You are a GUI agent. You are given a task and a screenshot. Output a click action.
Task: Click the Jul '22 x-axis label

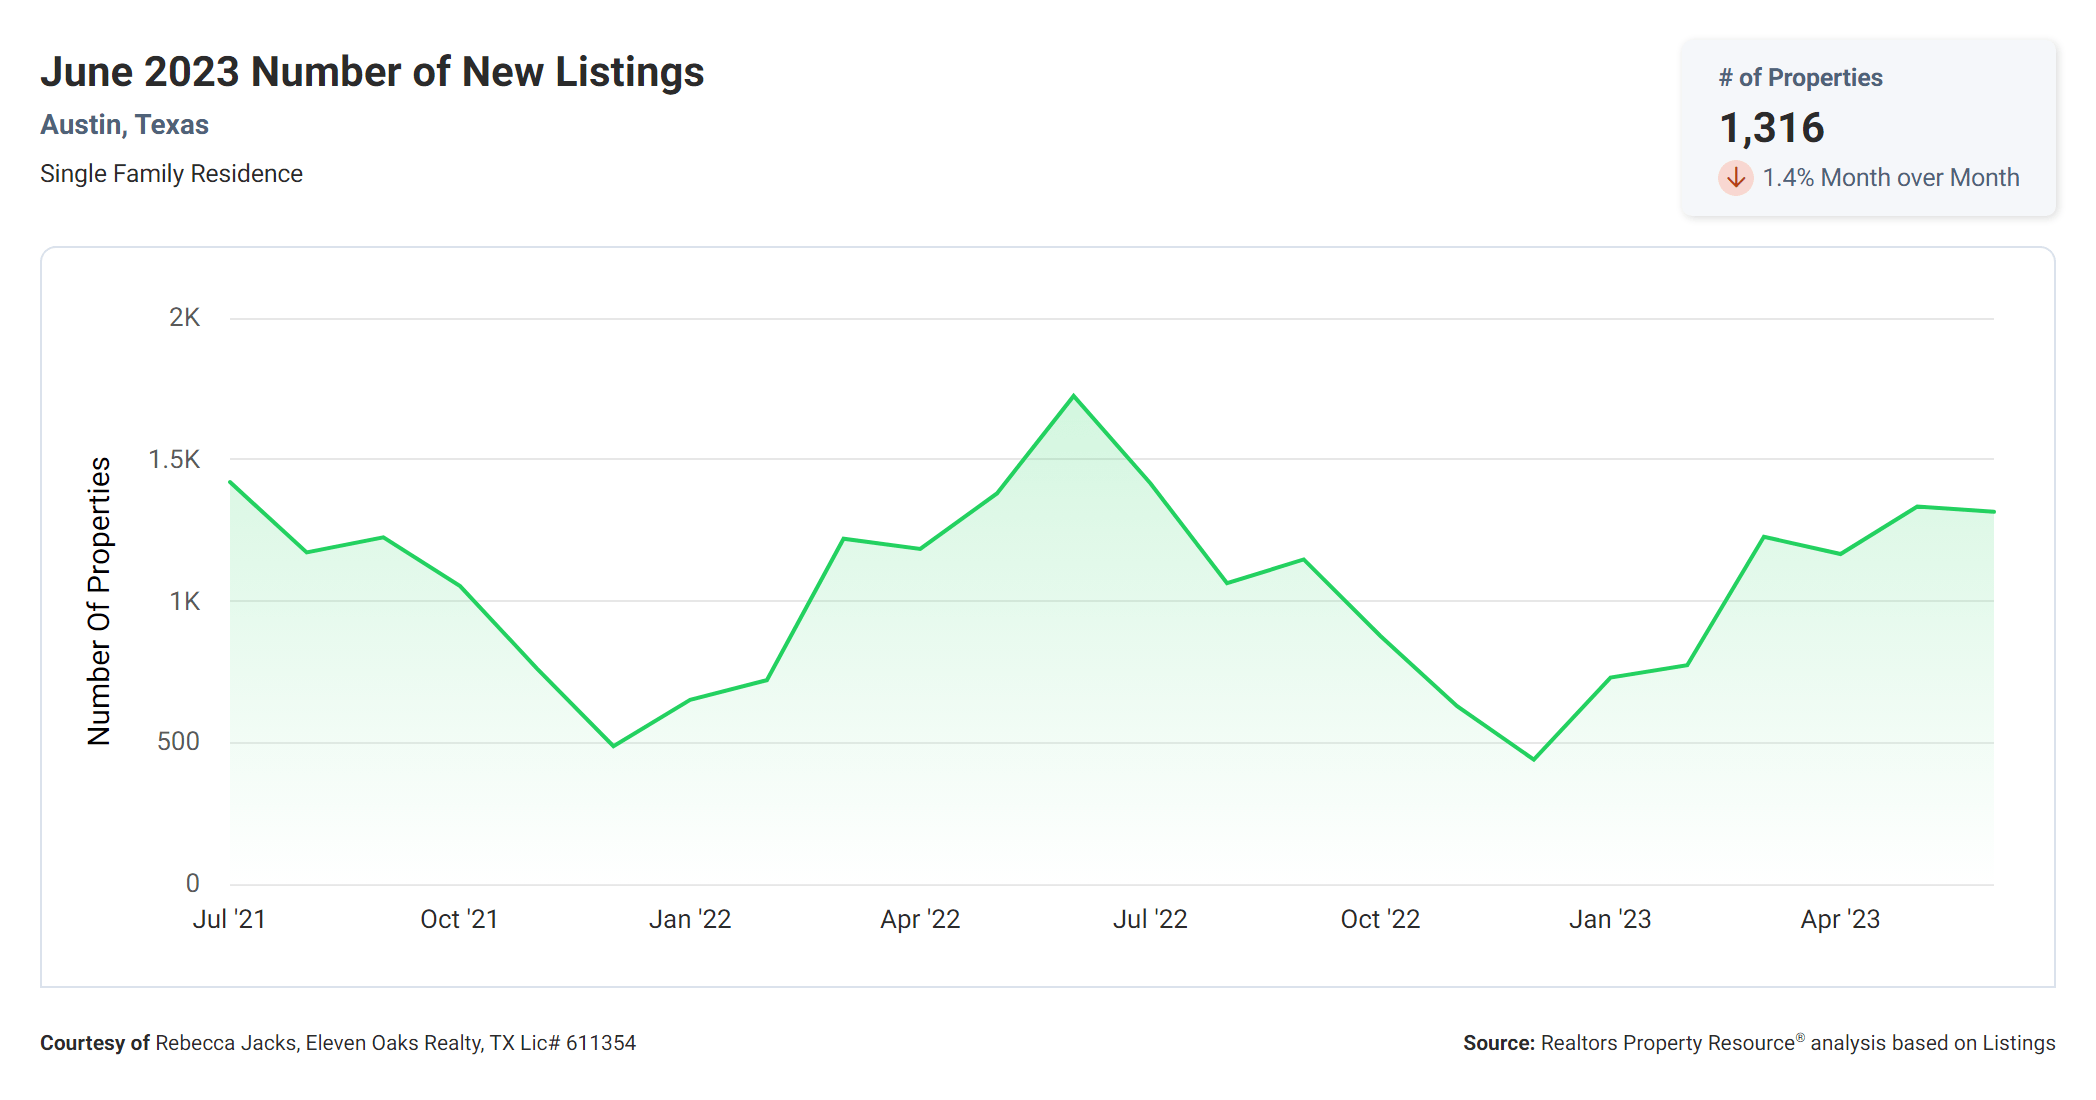point(1150,919)
